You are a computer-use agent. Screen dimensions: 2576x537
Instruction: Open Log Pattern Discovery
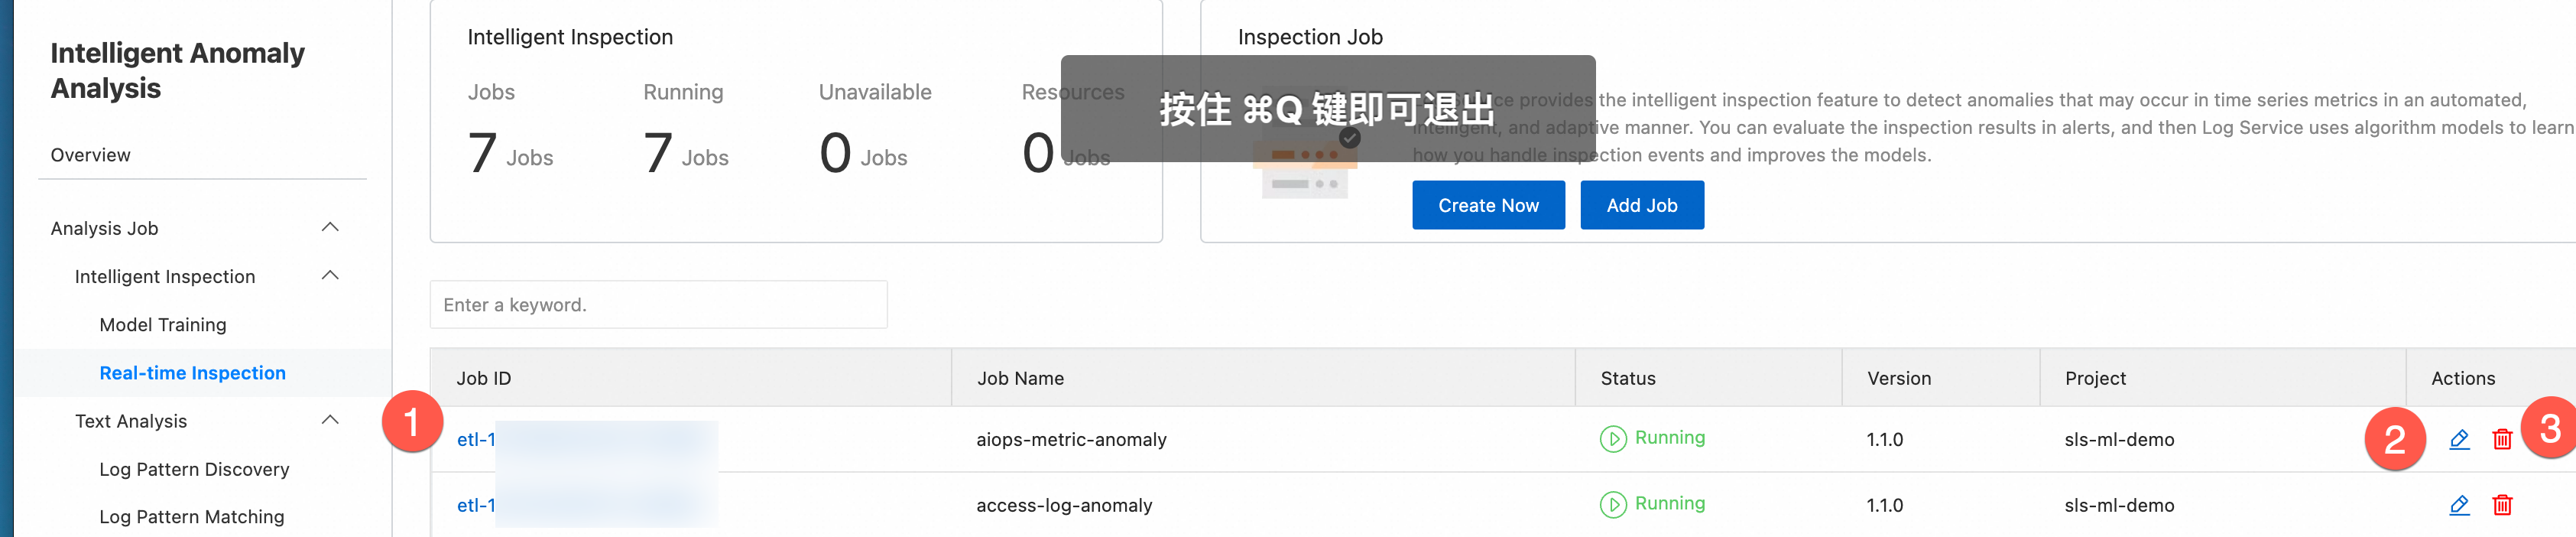[x=195, y=469]
